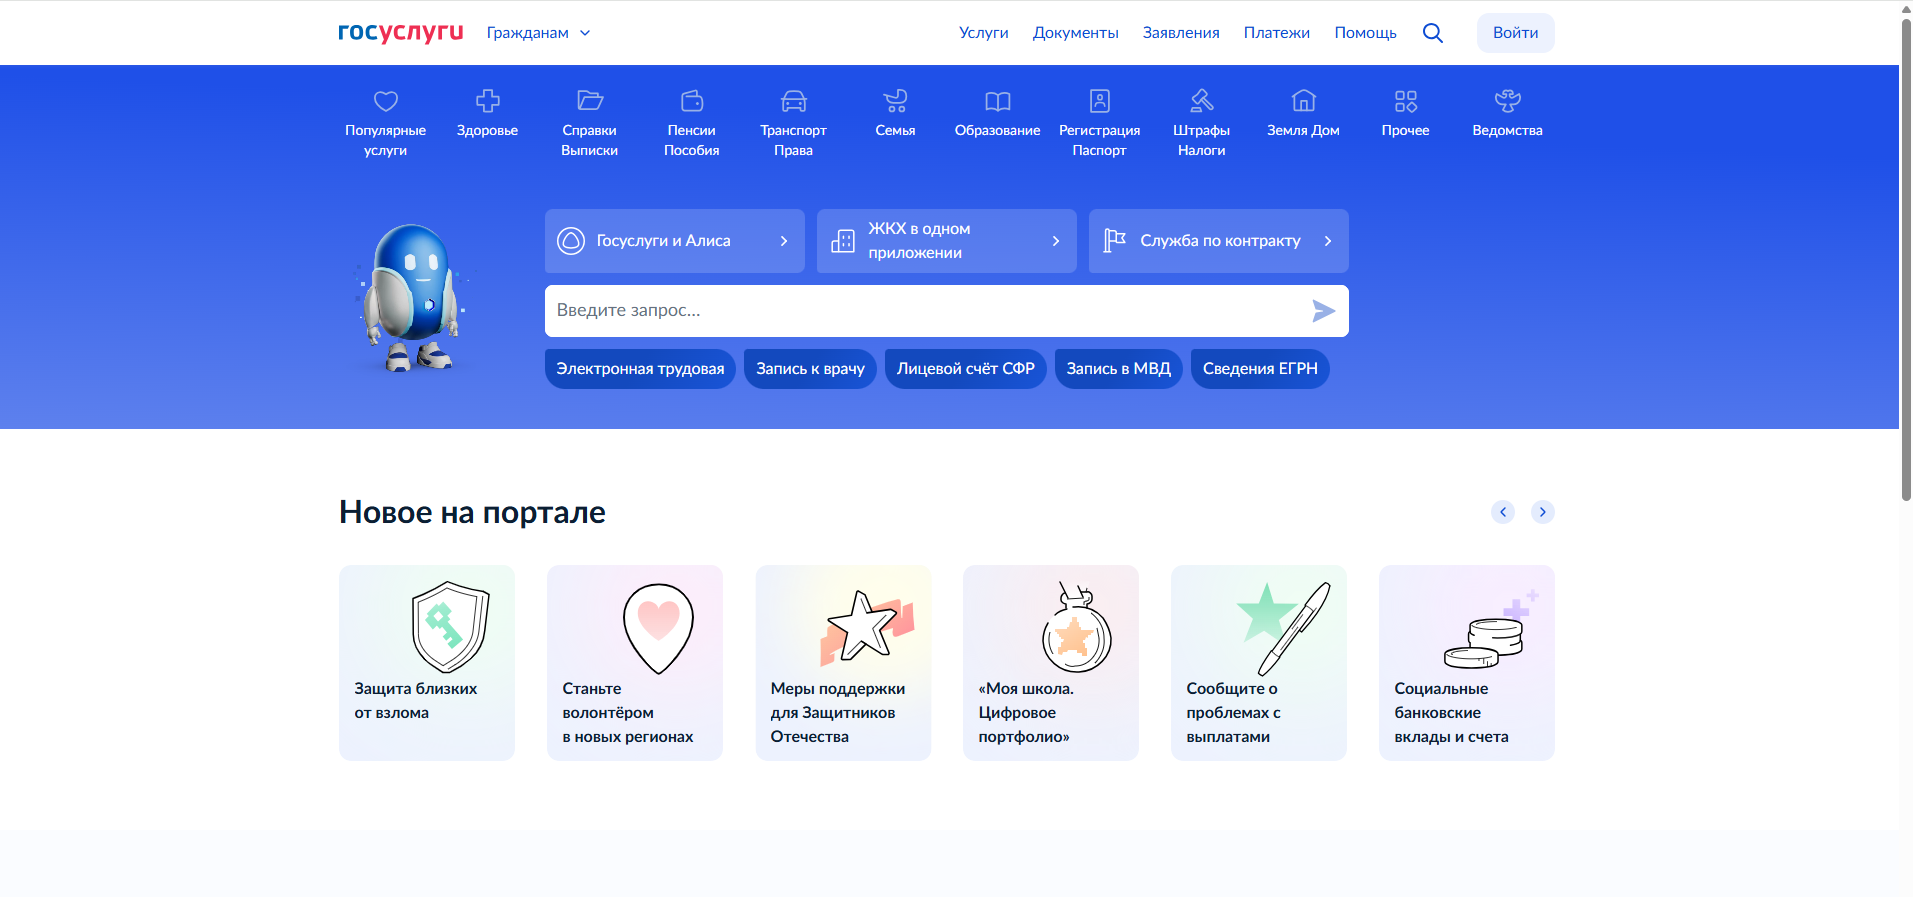Open the Помощь menu item

[x=1366, y=33]
